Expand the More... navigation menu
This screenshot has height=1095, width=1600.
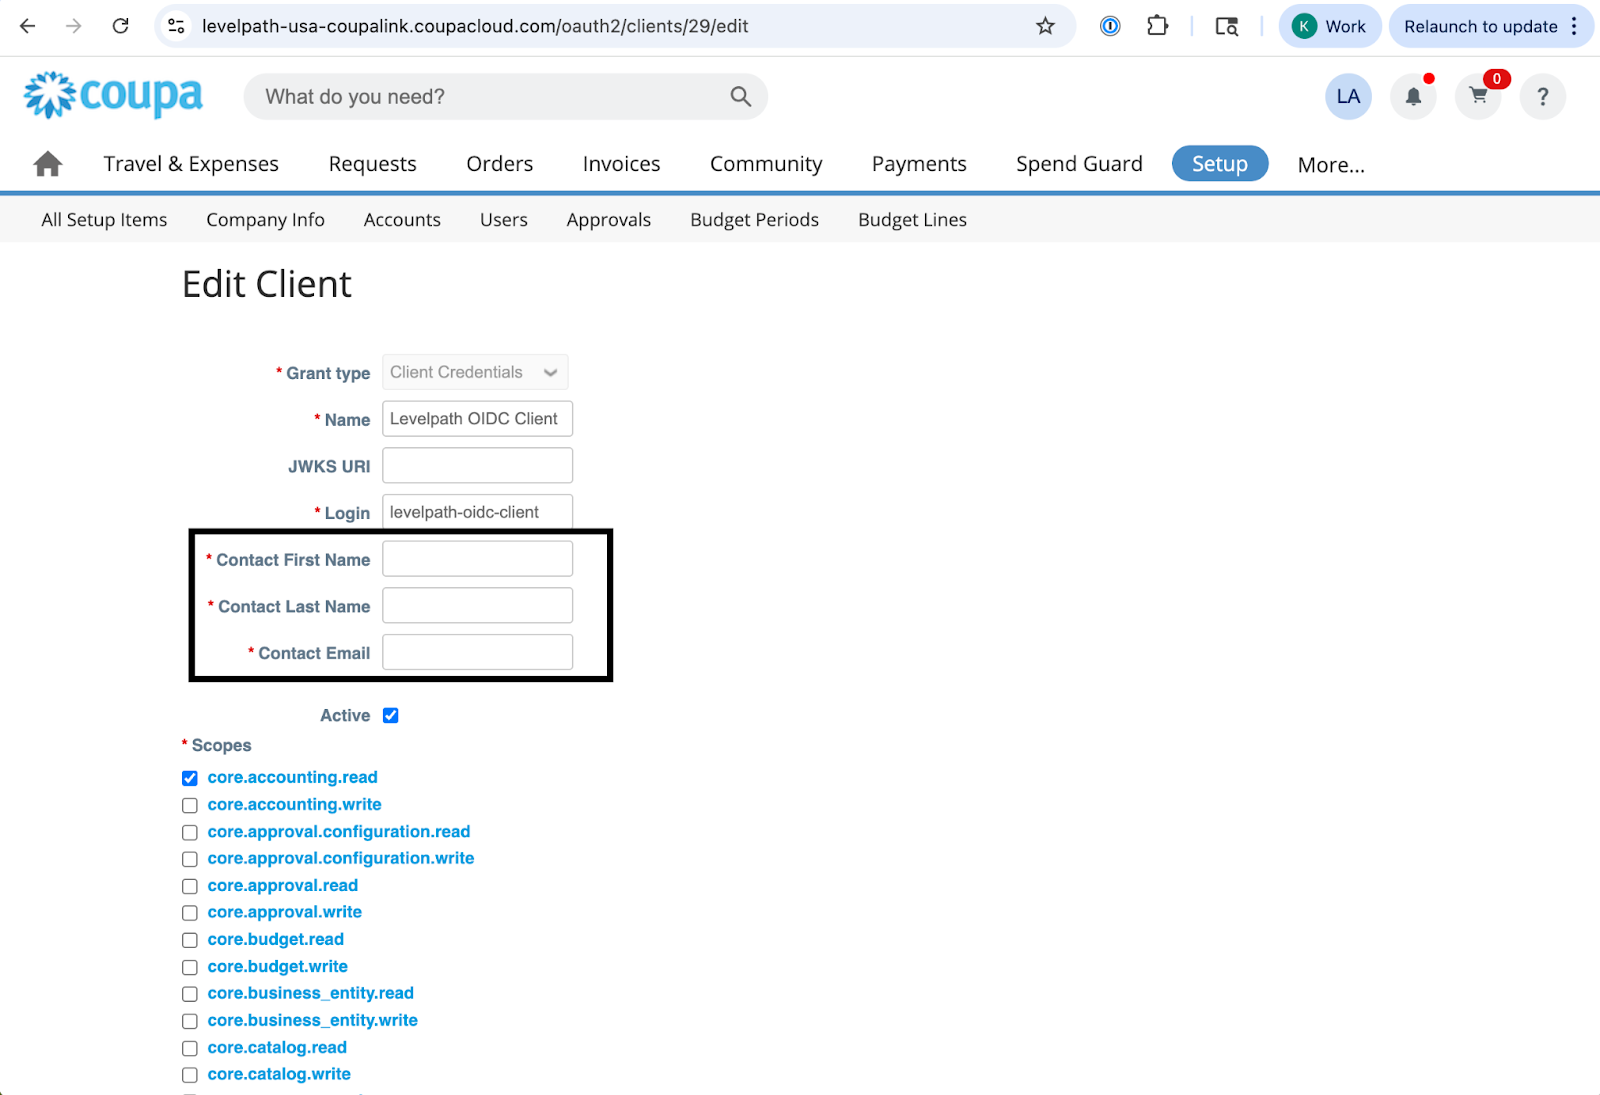1330,165
